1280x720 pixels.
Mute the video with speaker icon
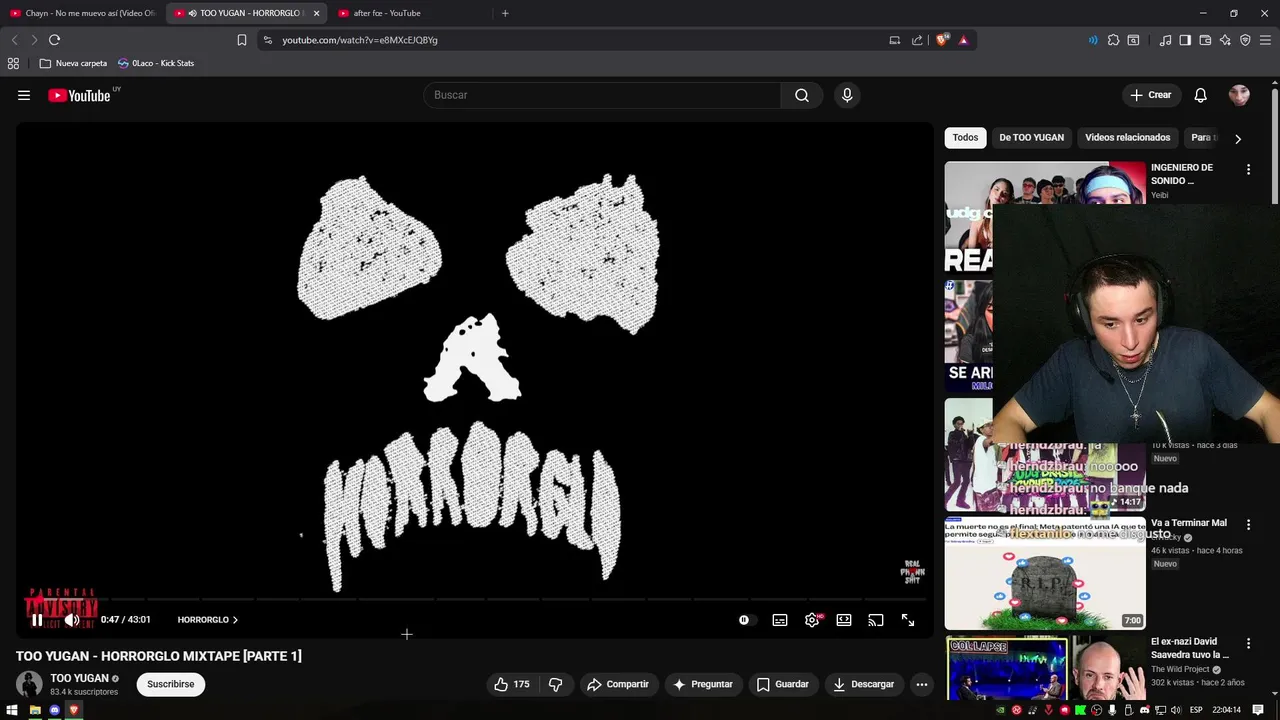72,620
